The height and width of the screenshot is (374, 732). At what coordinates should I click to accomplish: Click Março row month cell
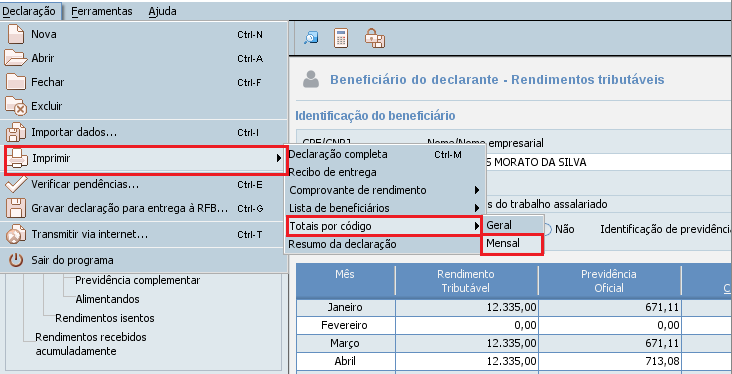pos(345,343)
